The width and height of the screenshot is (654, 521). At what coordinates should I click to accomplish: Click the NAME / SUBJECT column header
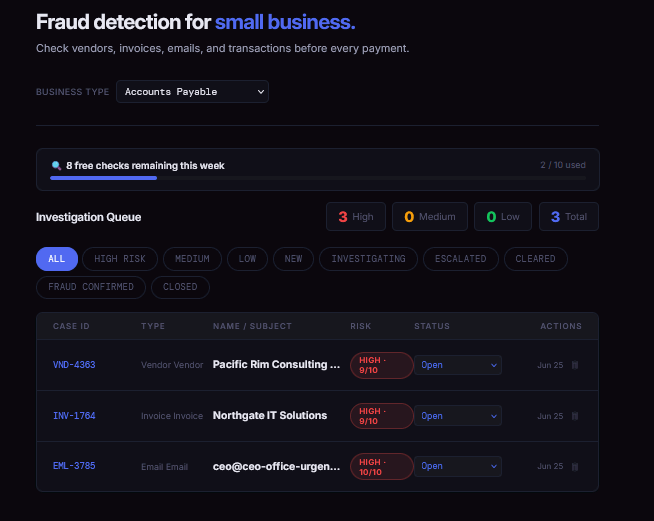tap(252, 326)
